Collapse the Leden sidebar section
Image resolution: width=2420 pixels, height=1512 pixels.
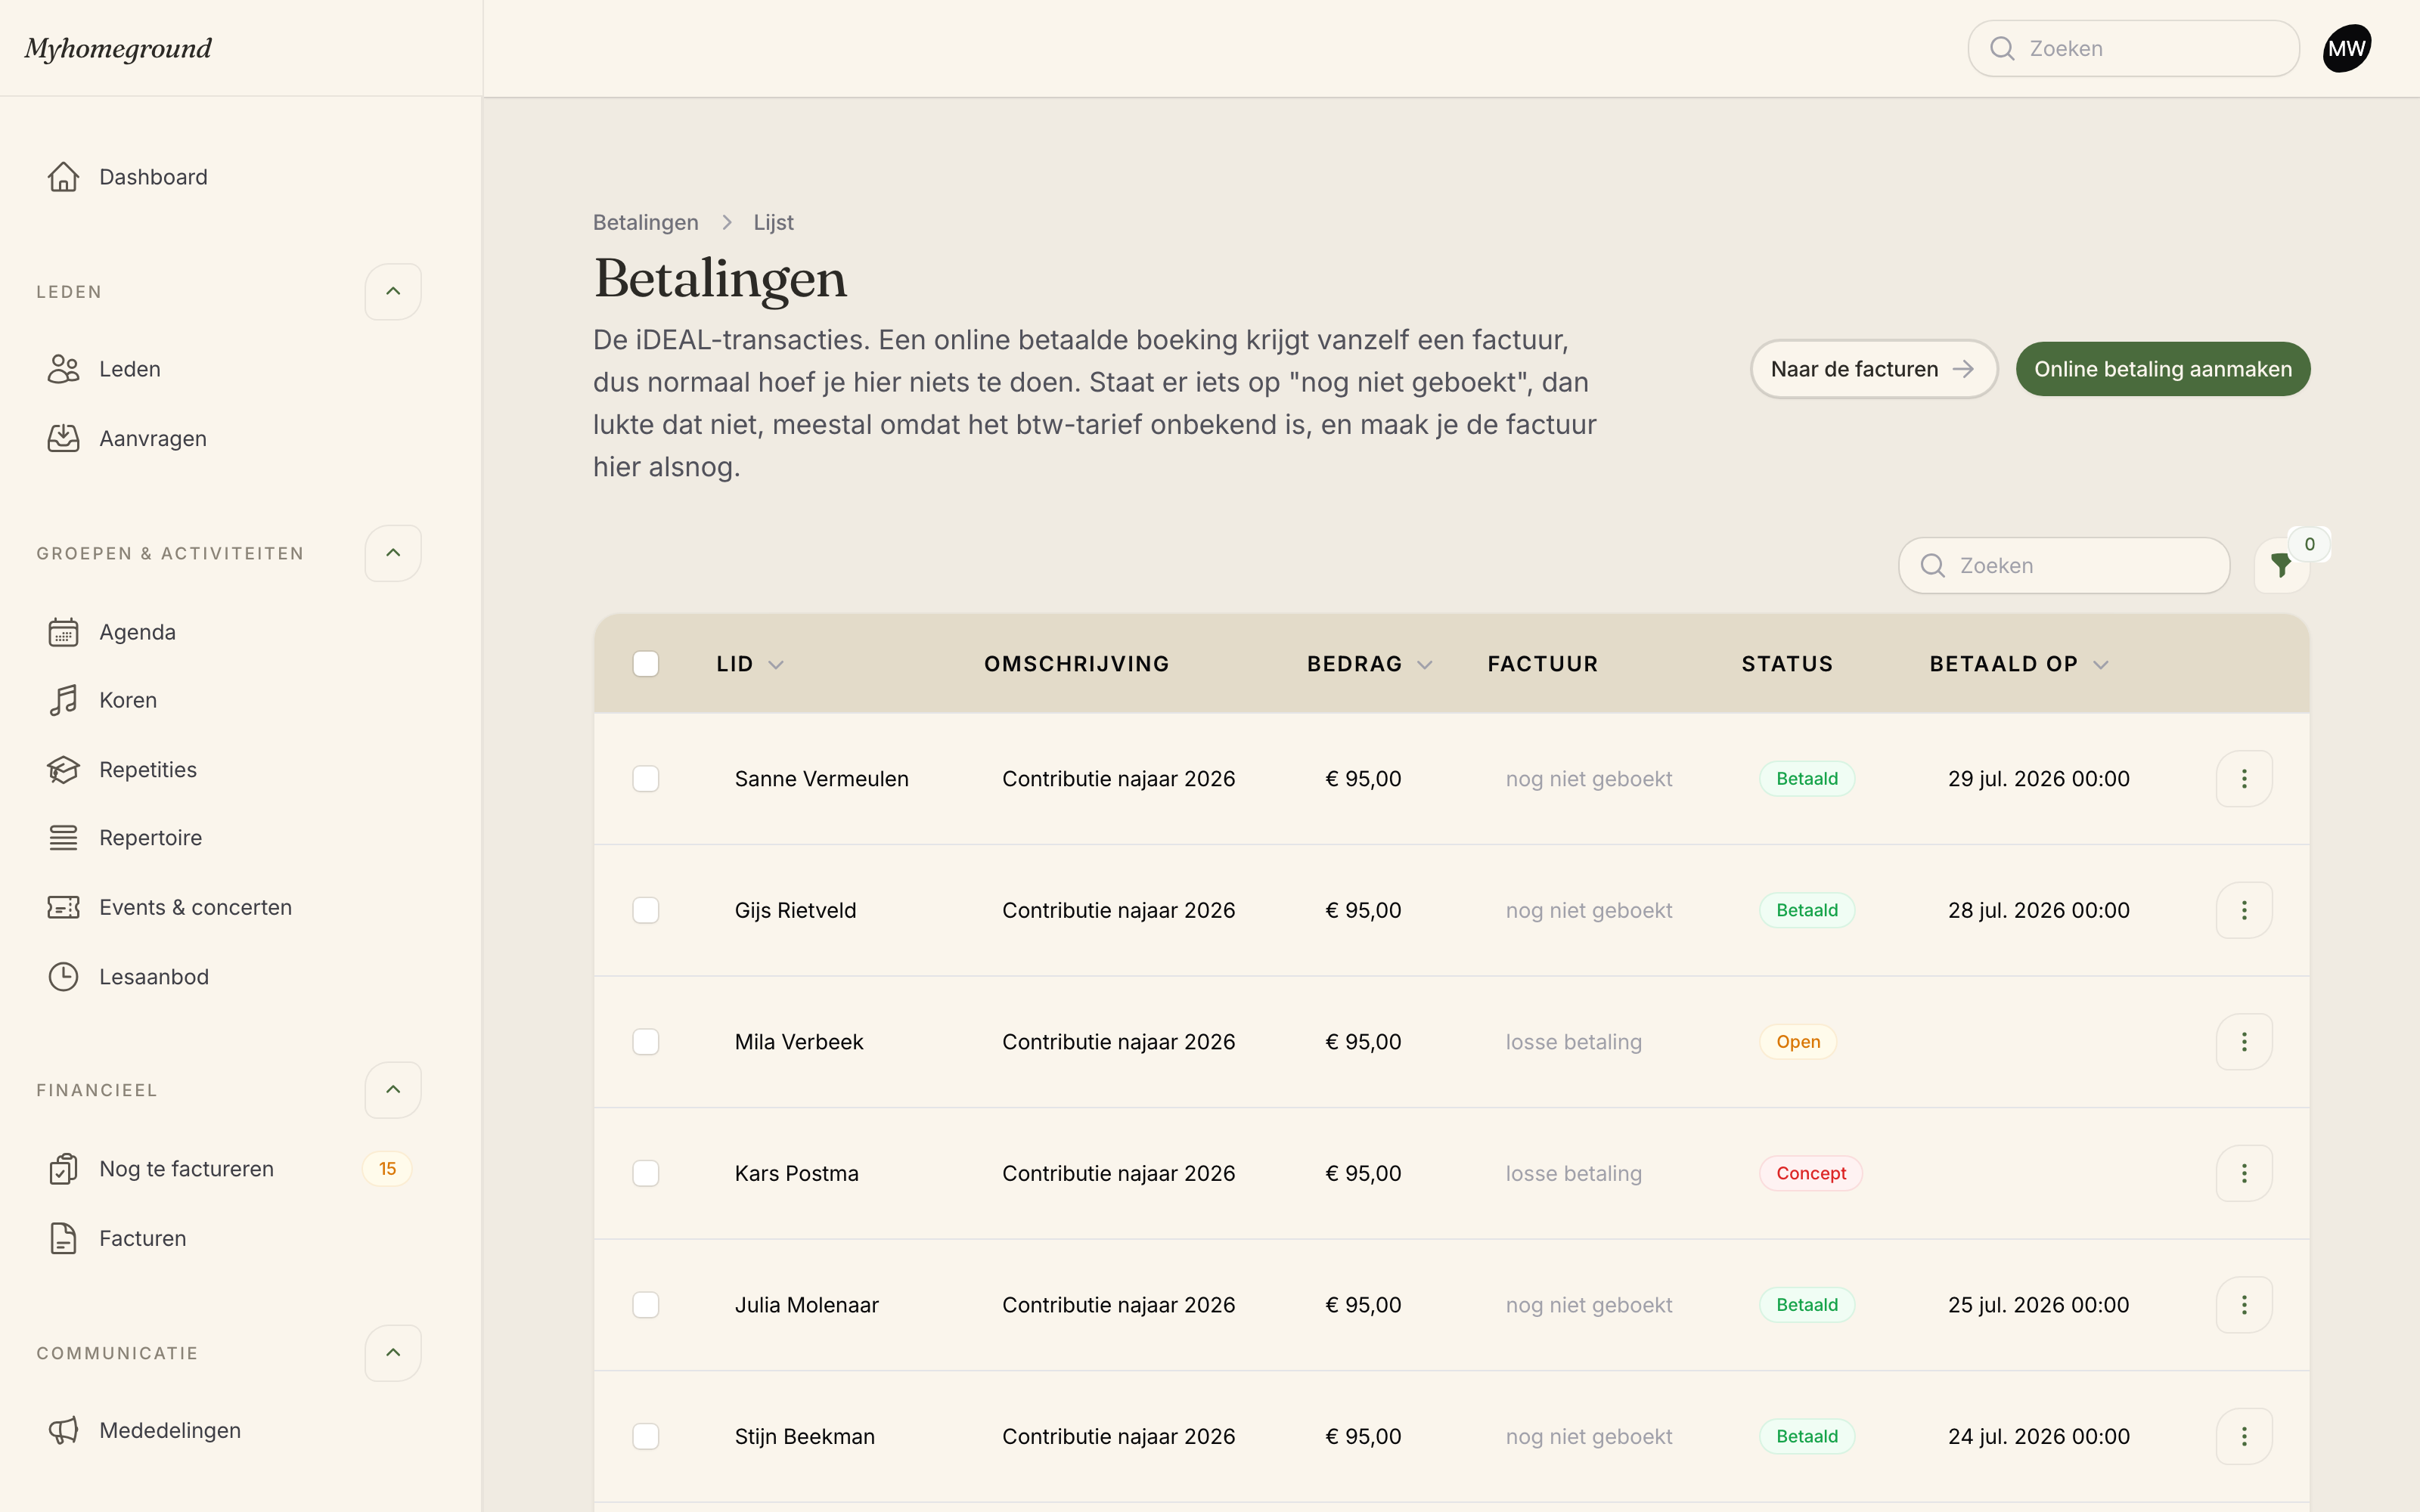point(393,291)
